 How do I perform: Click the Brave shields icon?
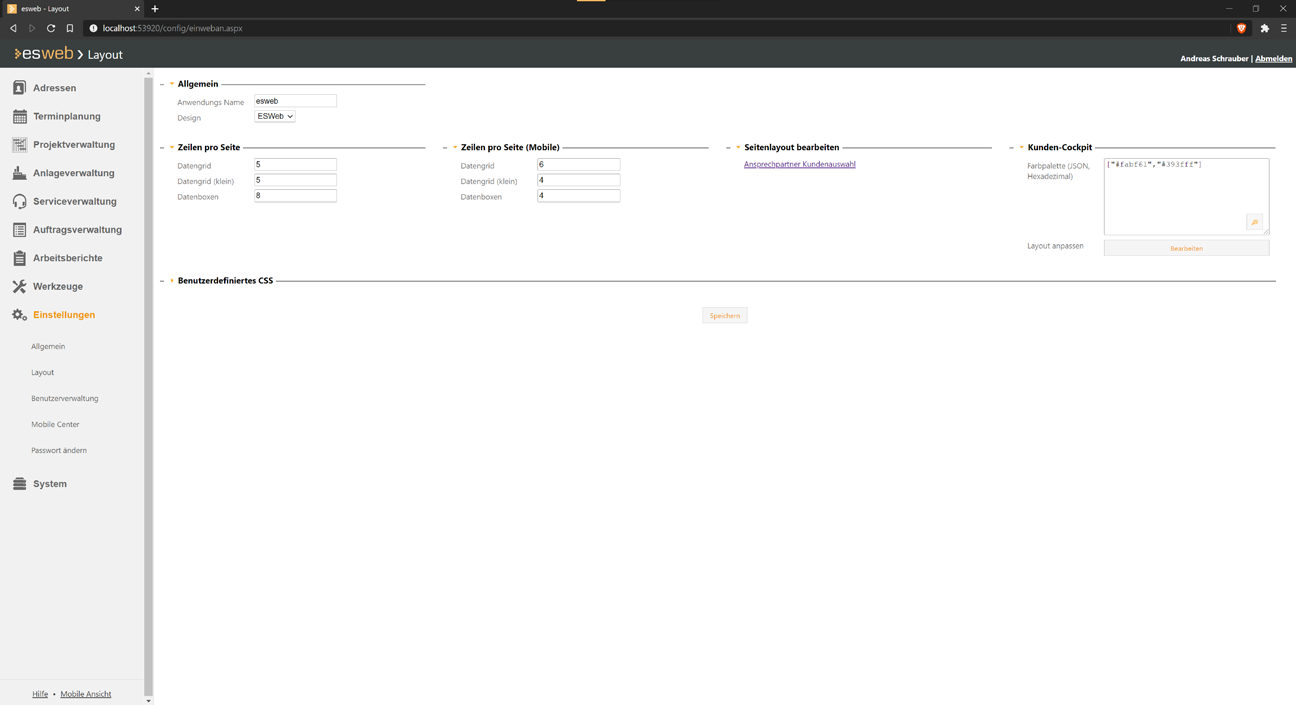point(1241,28)
